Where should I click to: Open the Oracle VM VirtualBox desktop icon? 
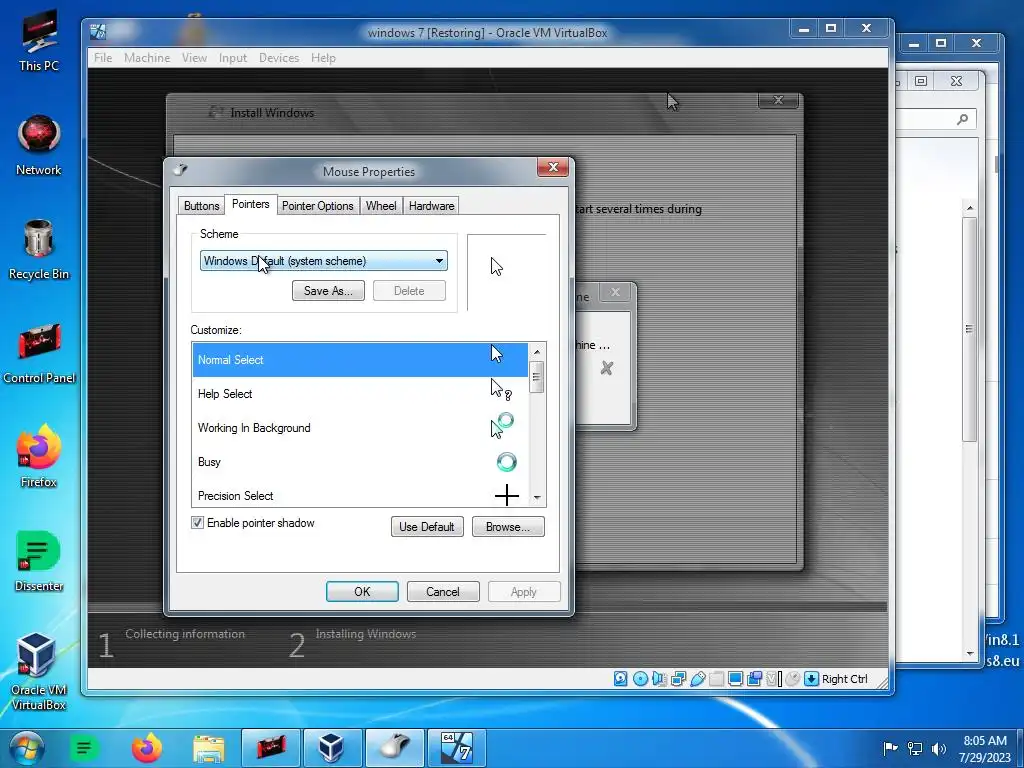coord(39,671)
